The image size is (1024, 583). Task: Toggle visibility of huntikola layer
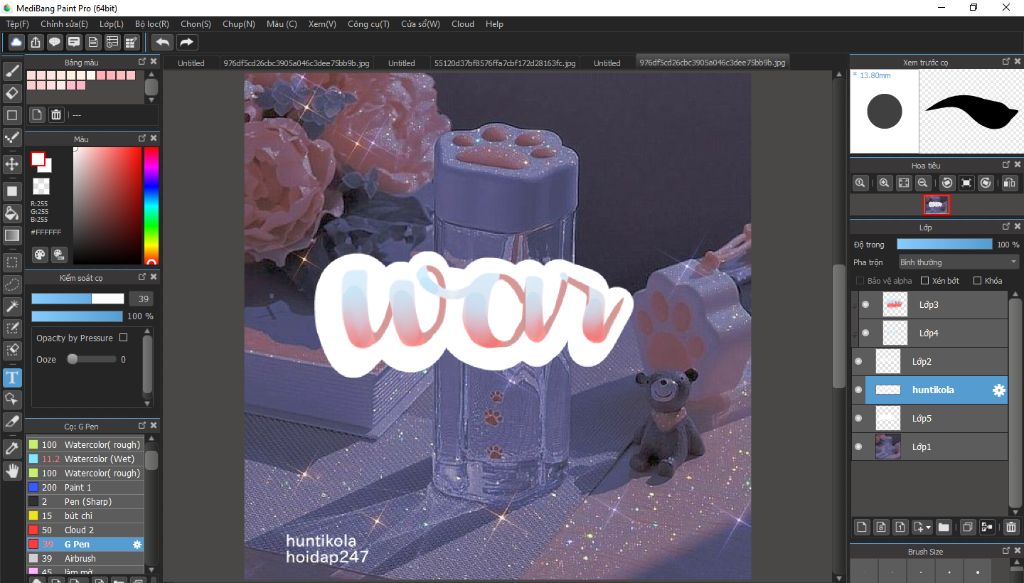[859, 390]
